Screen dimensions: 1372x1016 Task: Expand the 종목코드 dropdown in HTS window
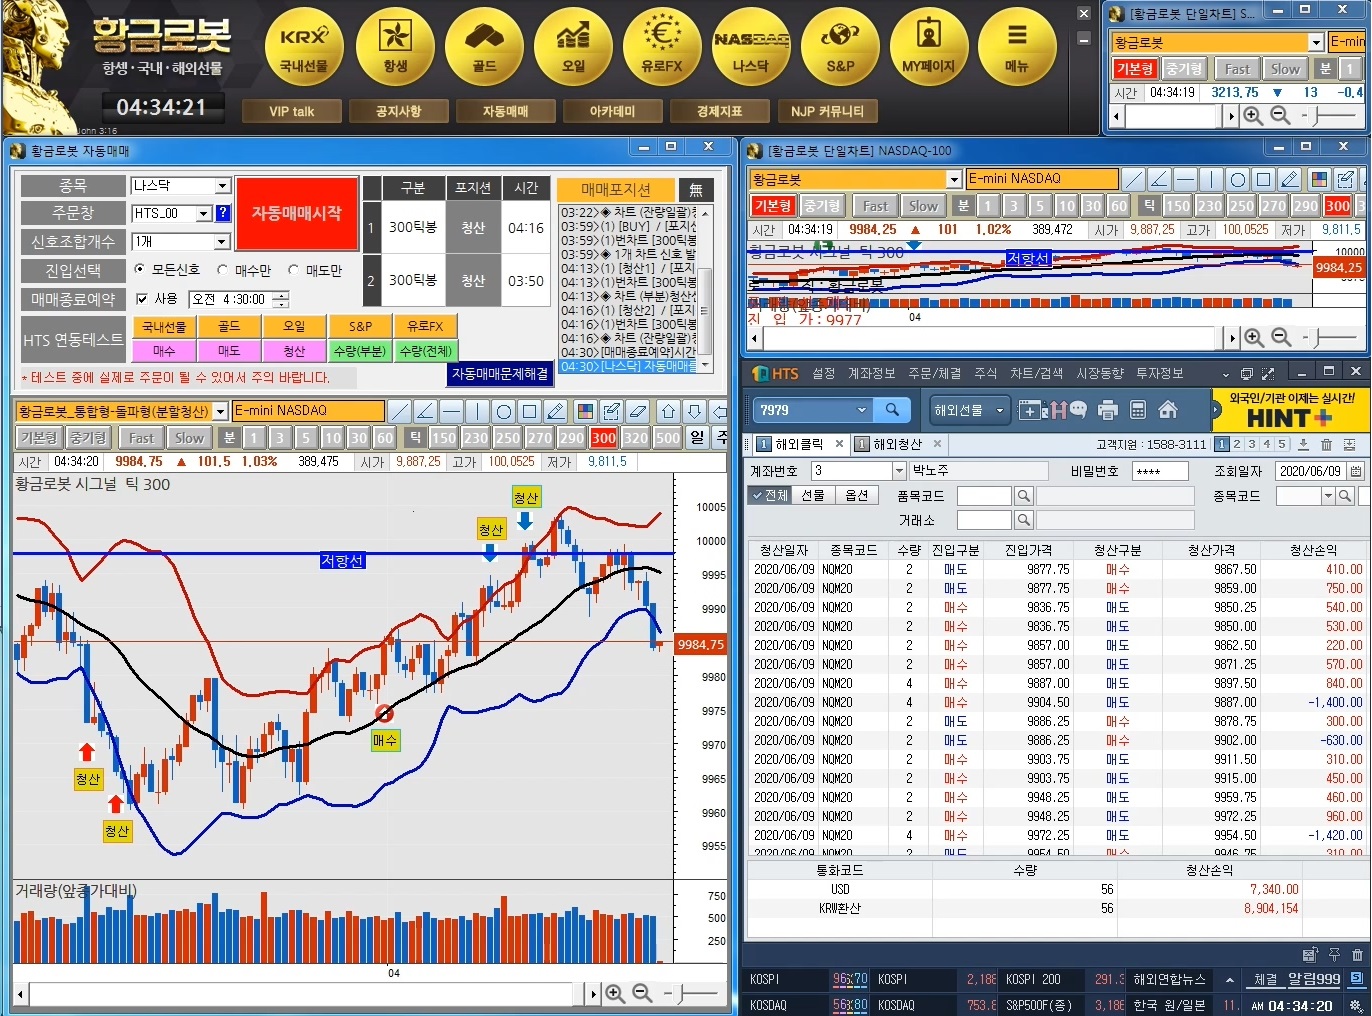coord(1328,496)
